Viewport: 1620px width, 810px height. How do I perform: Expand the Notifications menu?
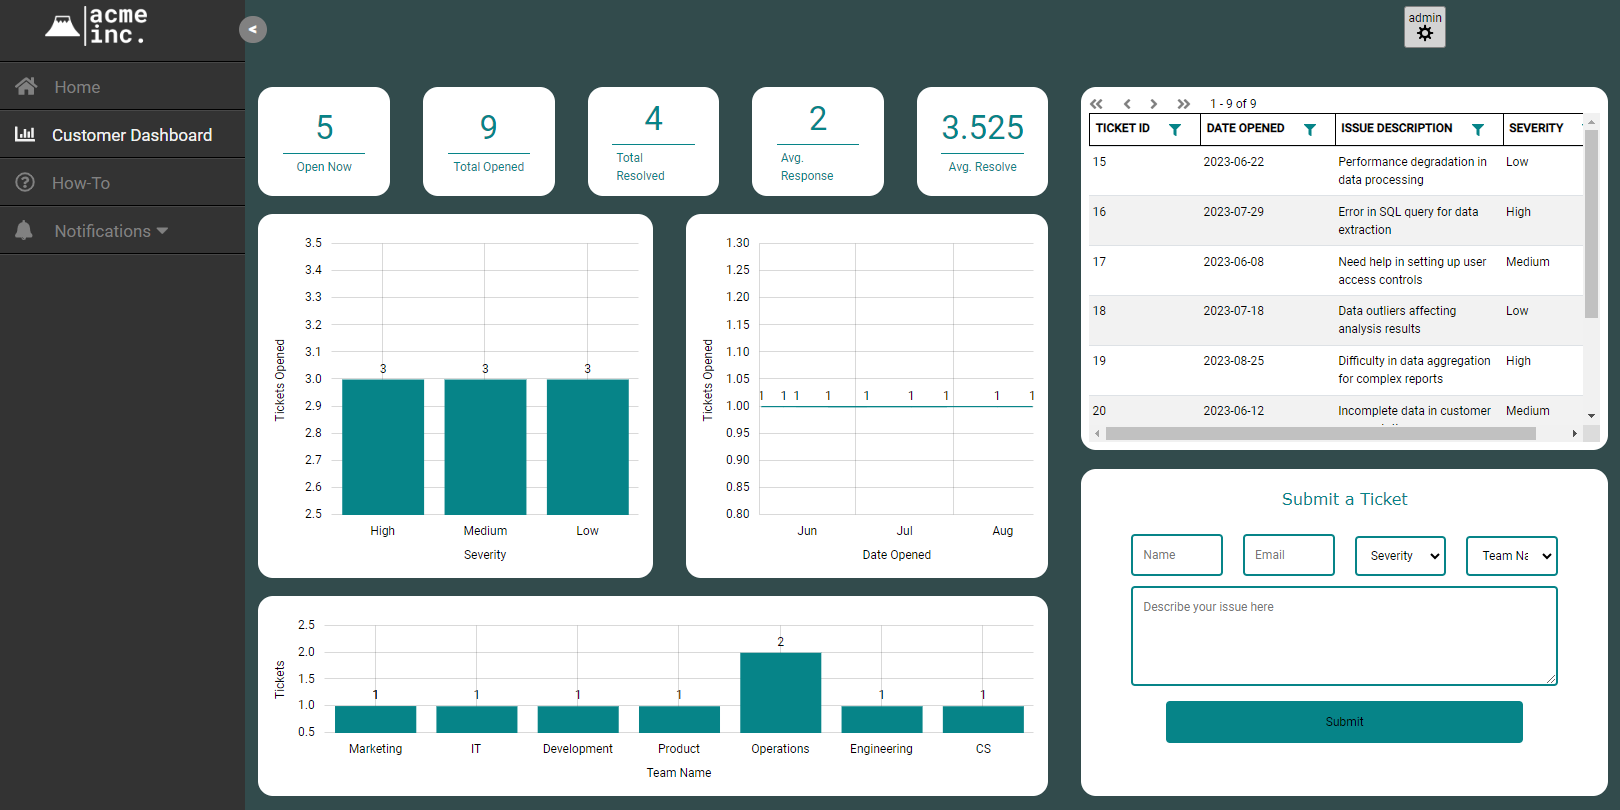click(x=122, y=230)
